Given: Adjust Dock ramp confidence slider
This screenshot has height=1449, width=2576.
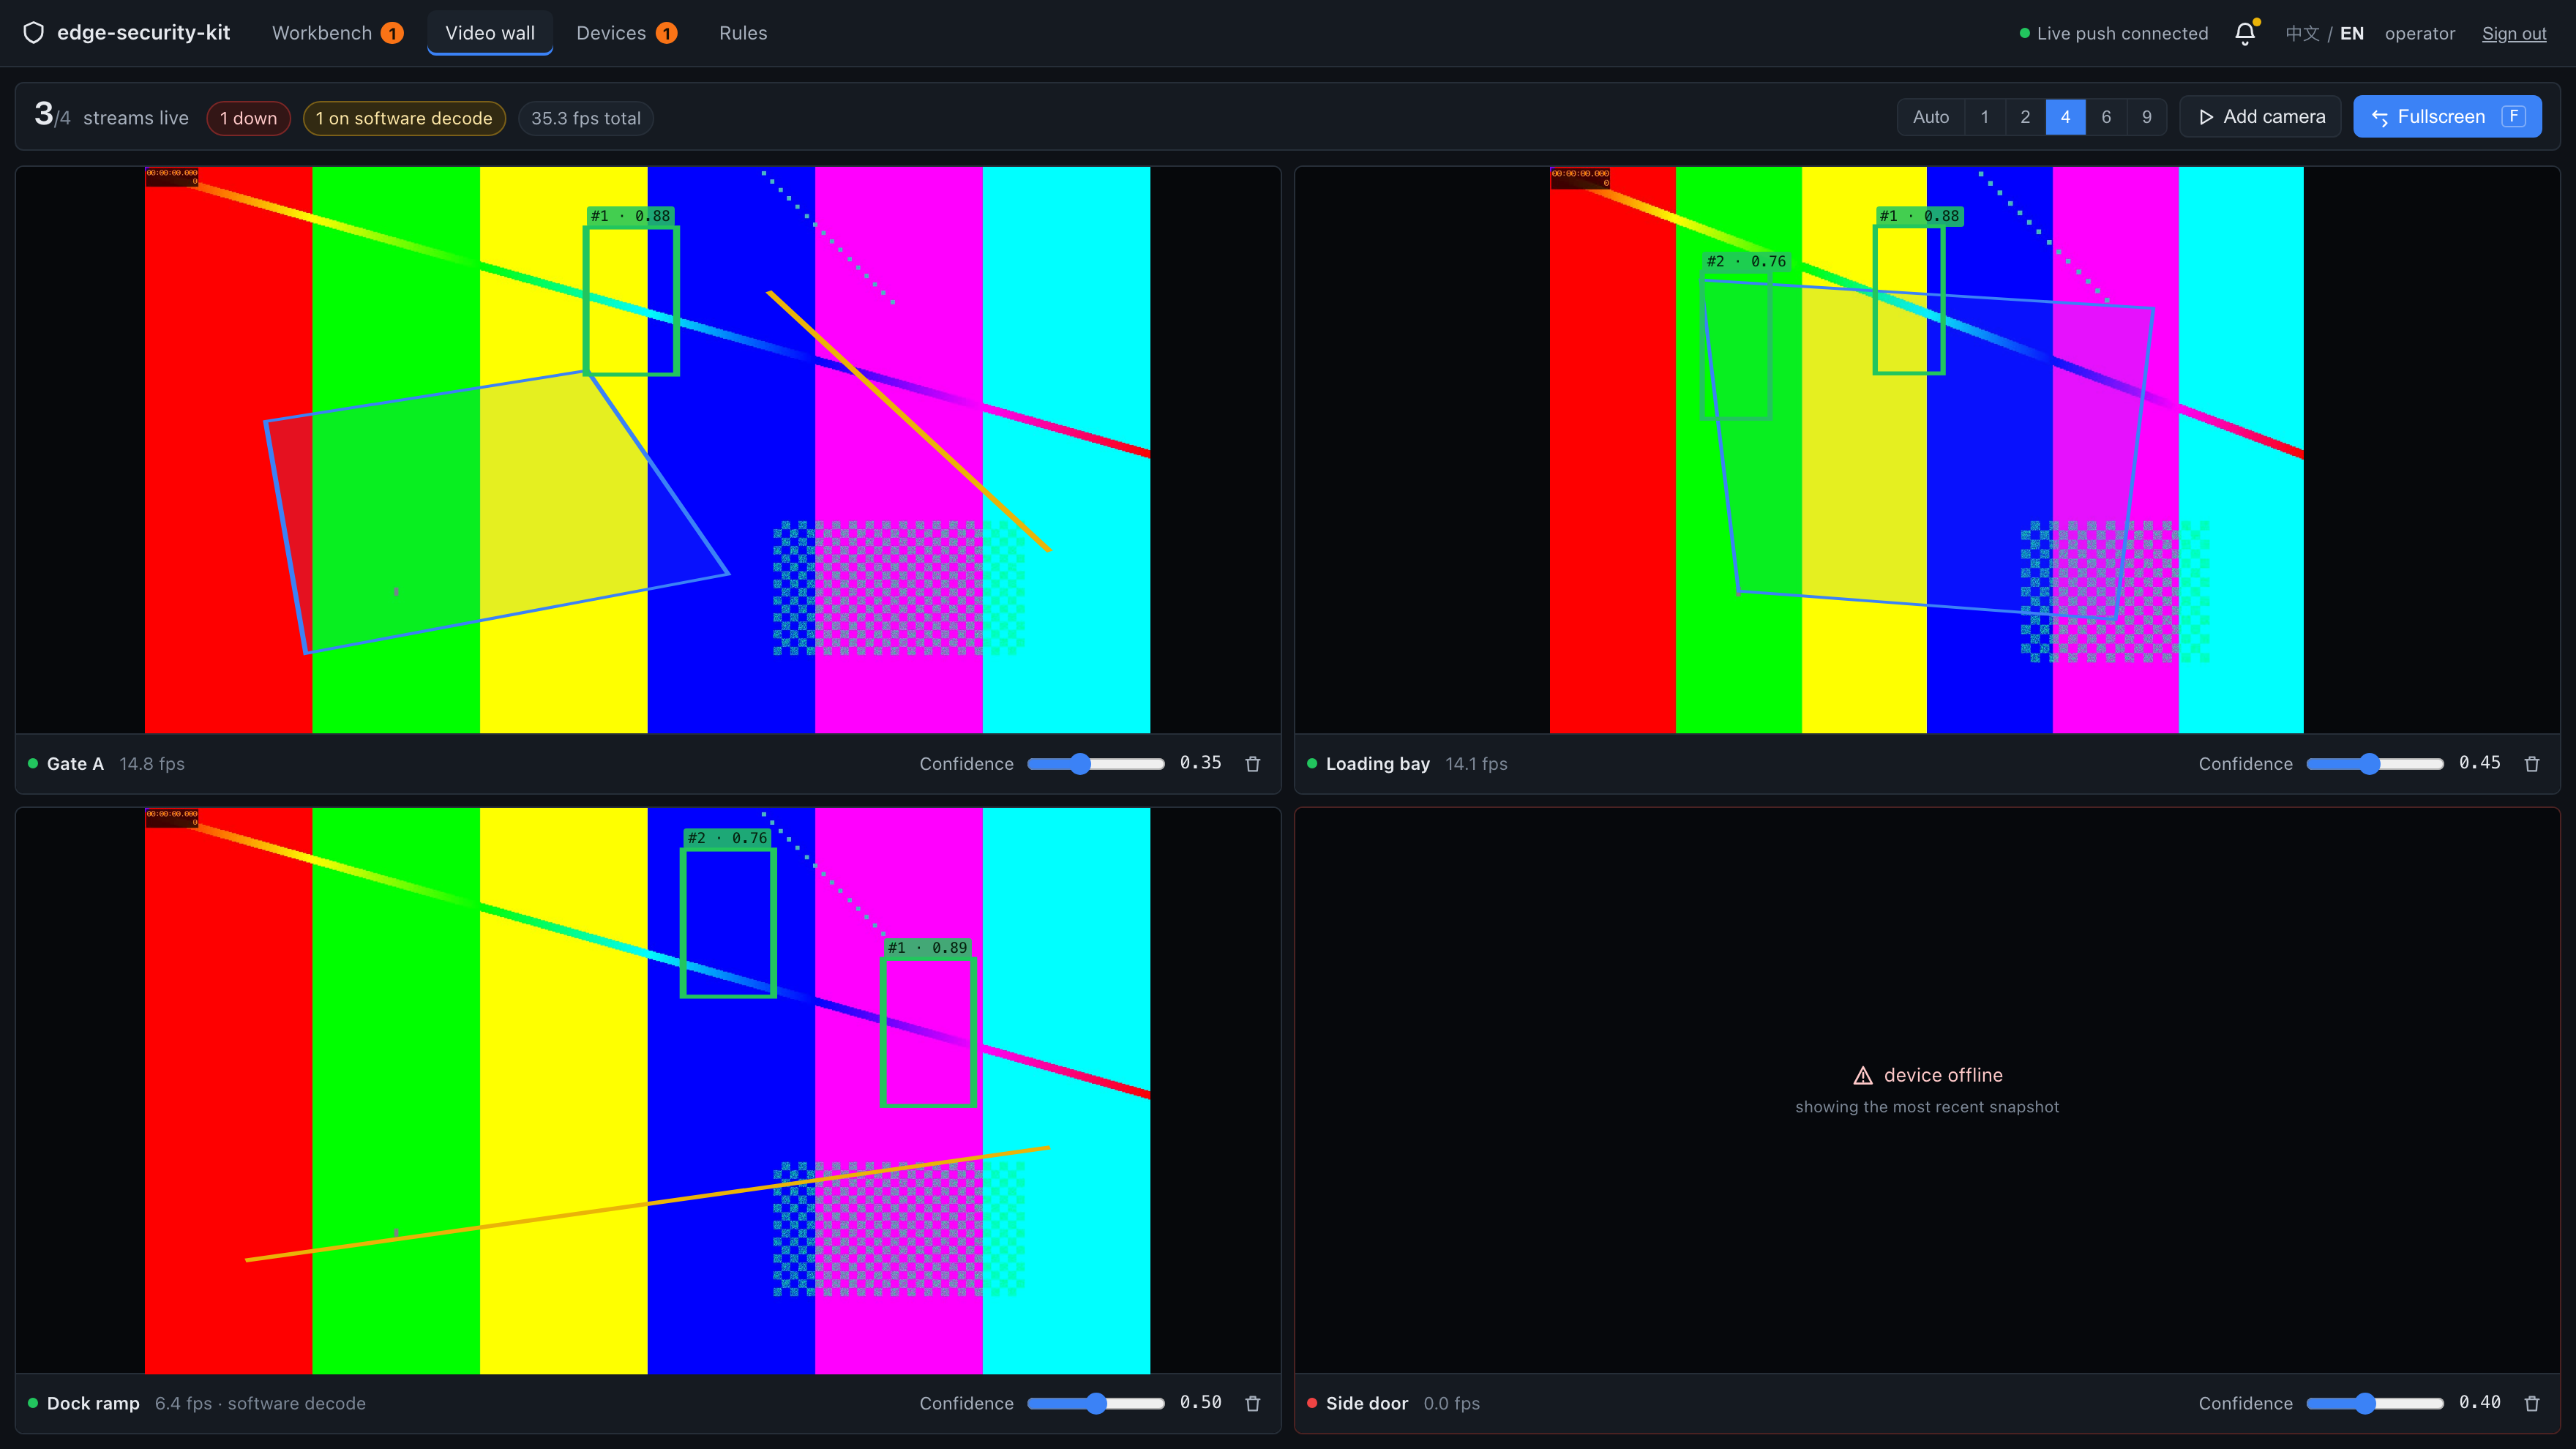Looking at the screenshot, I should tap(1096, 1404).
